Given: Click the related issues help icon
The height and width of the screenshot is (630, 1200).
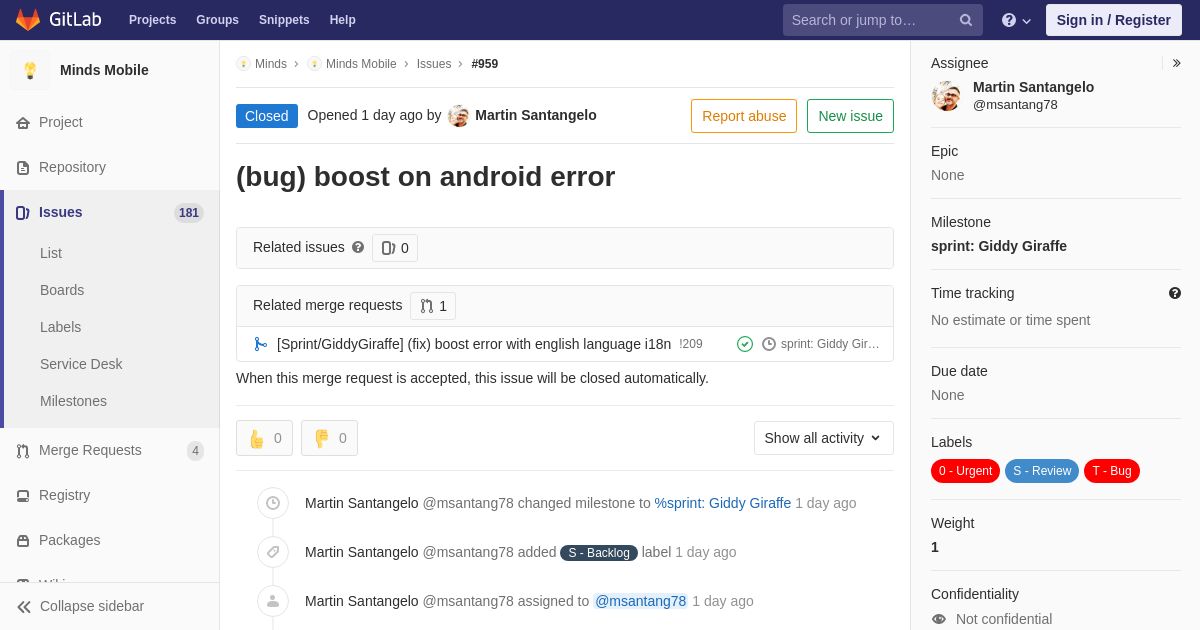Looking at the screenshot, I should (358, 247).
